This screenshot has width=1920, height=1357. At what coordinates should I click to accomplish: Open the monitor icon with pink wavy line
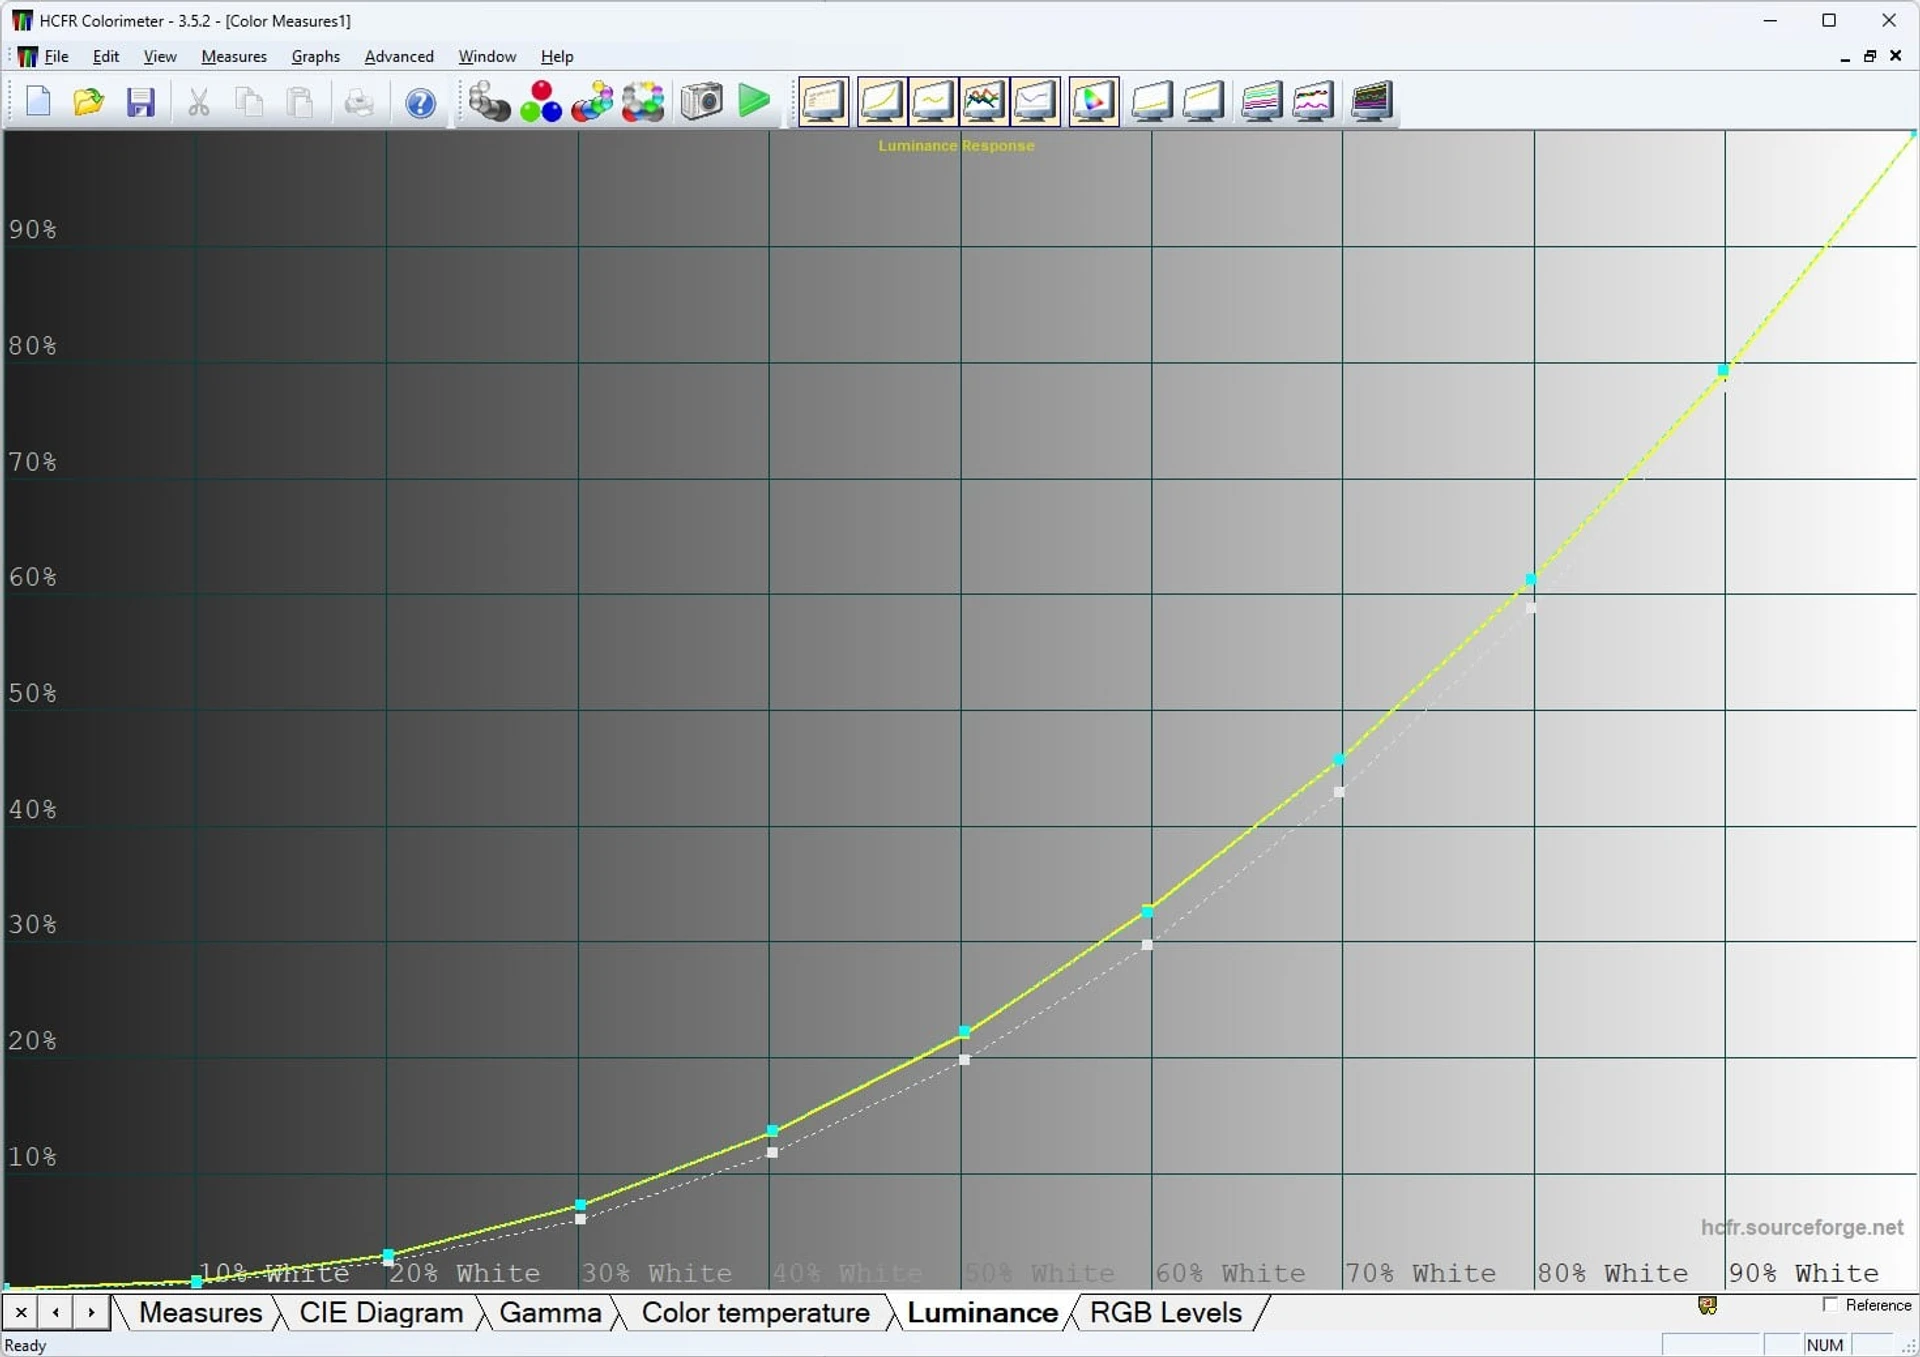(x=1313, y=101)
